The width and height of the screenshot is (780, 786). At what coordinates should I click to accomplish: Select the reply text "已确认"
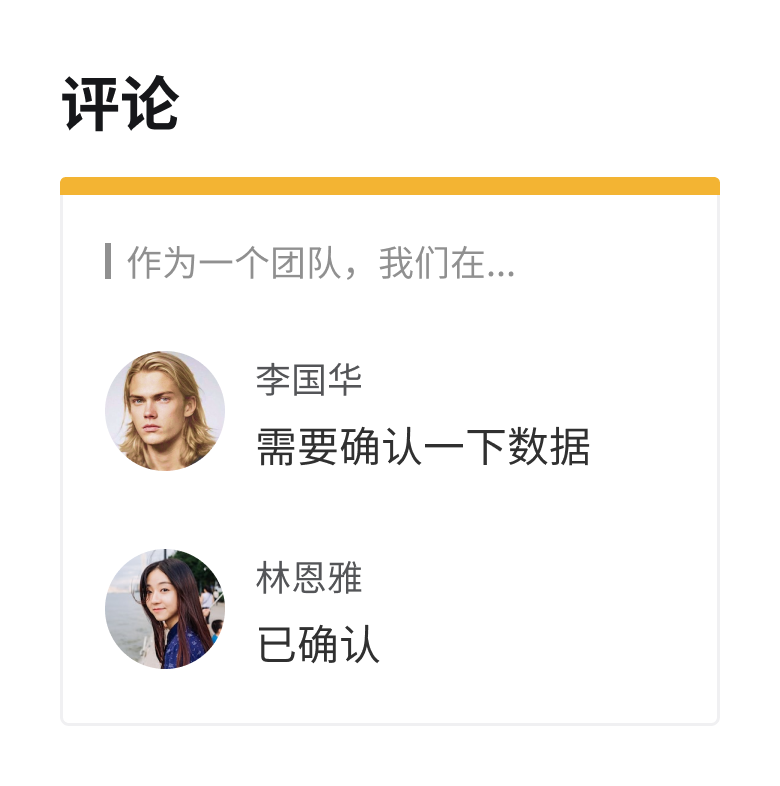pyautogui.click(x=318, y=645)
